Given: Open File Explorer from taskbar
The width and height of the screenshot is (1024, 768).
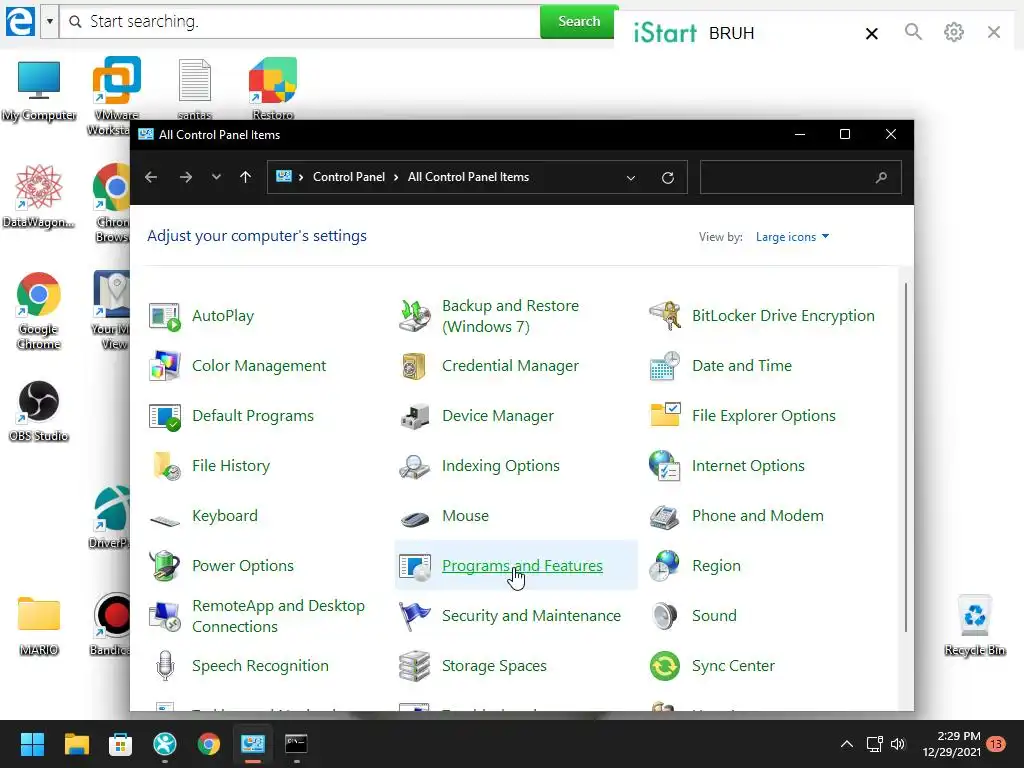Looking at the screenshot, I should coord(76,744).
